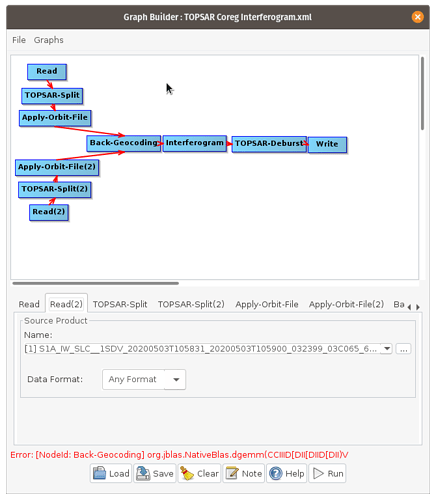
Task: Open the File menu
Action: [x=19, y=40]
